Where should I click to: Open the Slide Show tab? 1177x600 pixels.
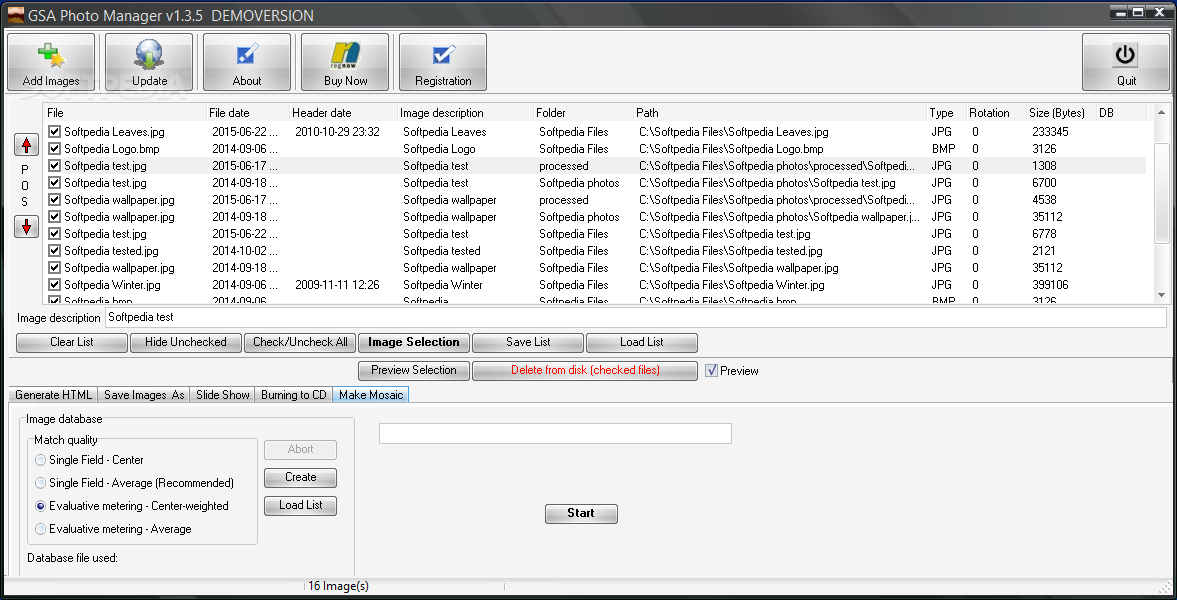(x=223, y=394)
